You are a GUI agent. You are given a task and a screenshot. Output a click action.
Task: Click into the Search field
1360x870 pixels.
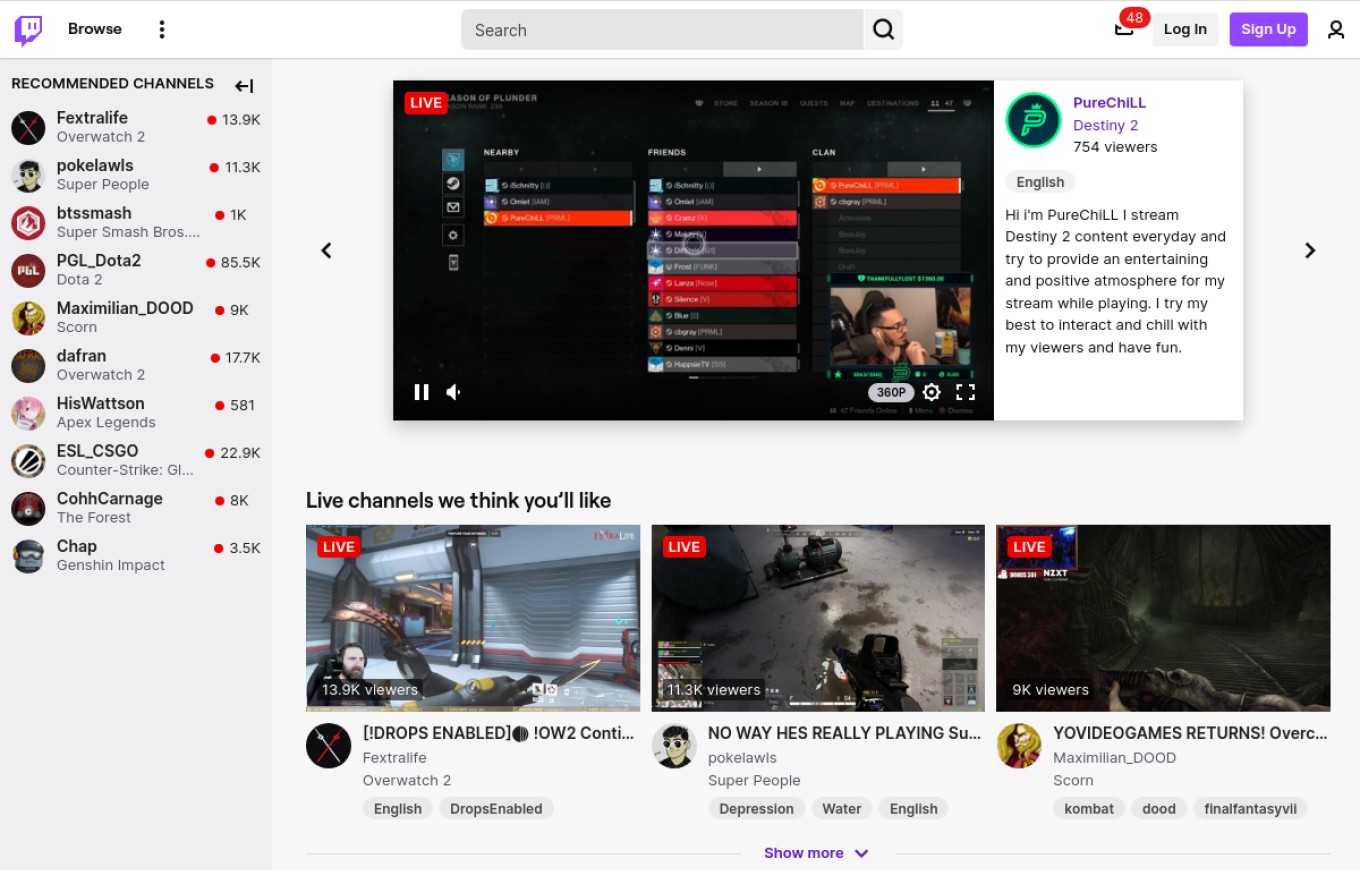(x=660, y=30)
